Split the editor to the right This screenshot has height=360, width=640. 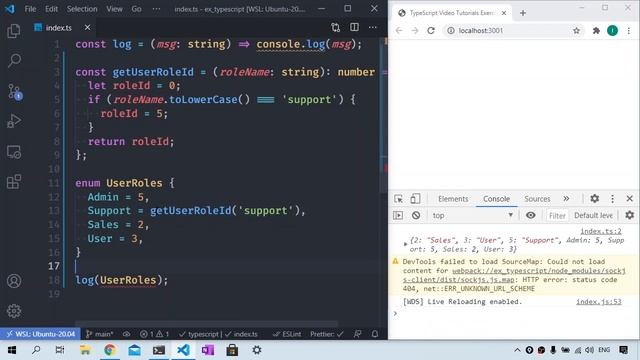point(354,27)
